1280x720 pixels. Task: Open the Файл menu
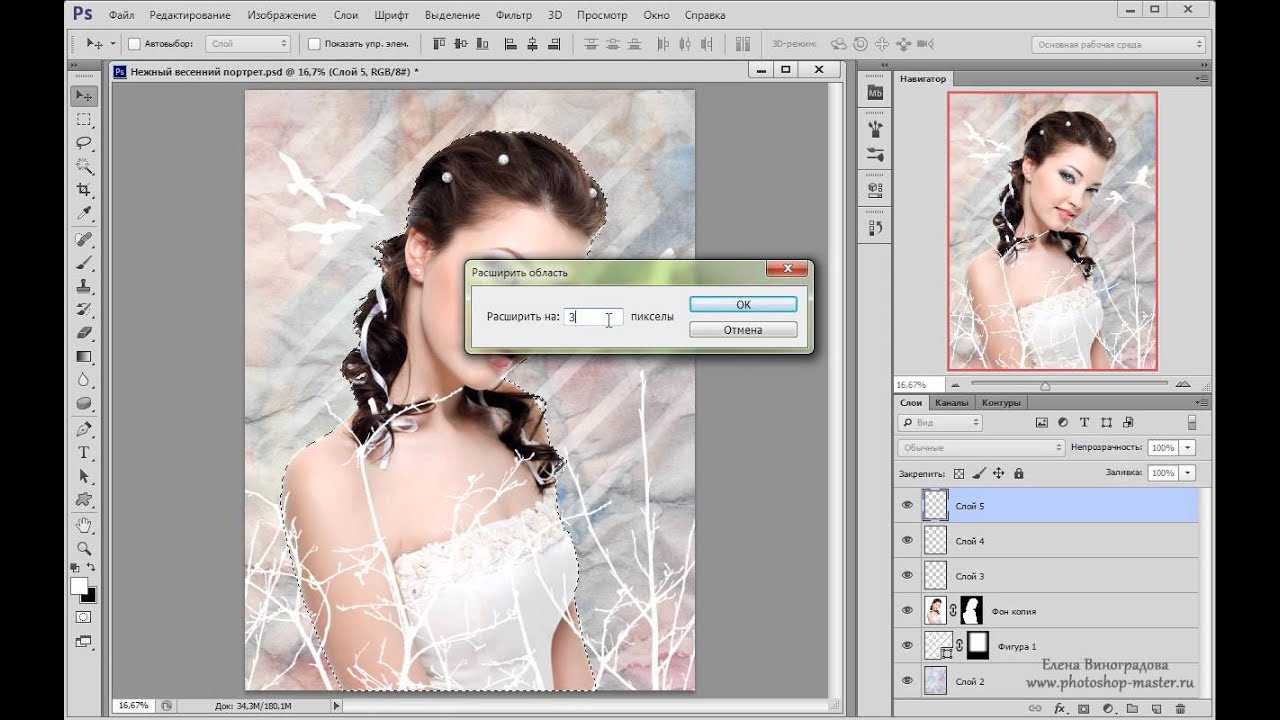coord(121,15)
